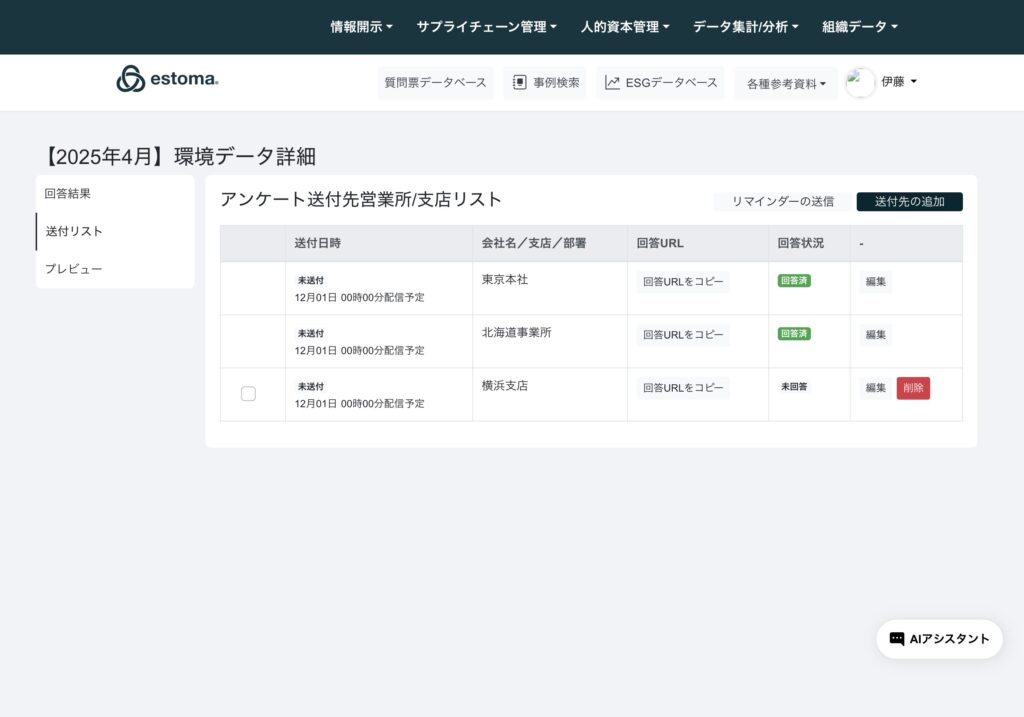
Task: Select the プレビュー sidebar tab
Action: click(x=73, y=269)
